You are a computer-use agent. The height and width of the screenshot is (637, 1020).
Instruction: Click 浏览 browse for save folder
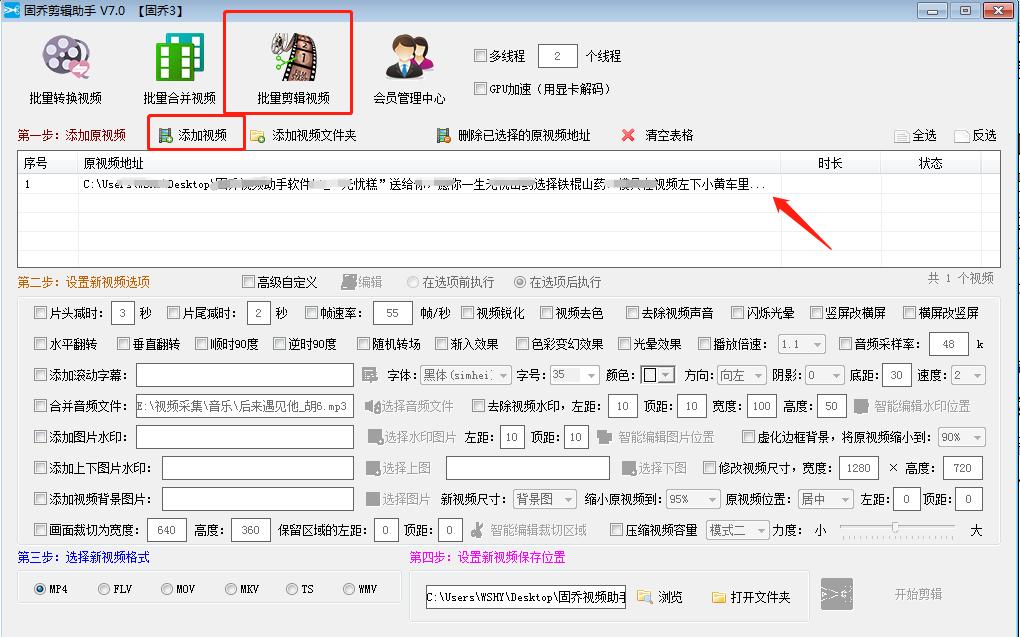point(660,597)
